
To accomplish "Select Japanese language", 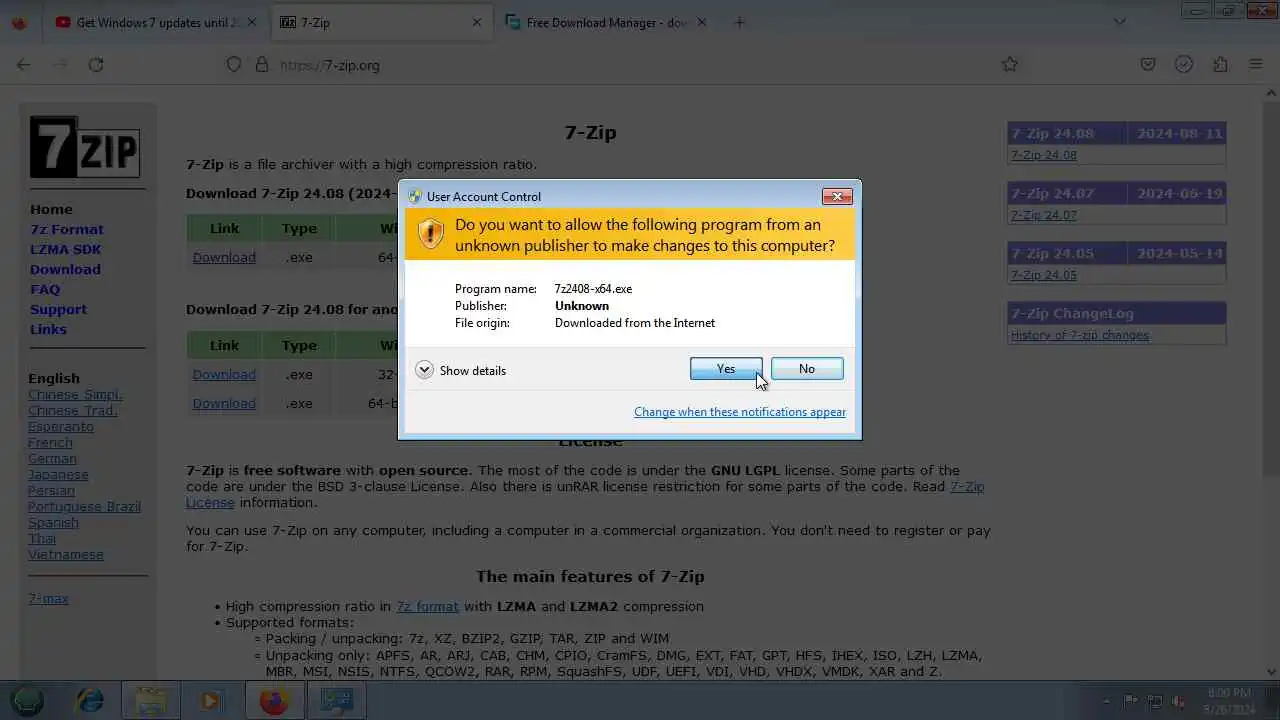I will pos(58,474).
